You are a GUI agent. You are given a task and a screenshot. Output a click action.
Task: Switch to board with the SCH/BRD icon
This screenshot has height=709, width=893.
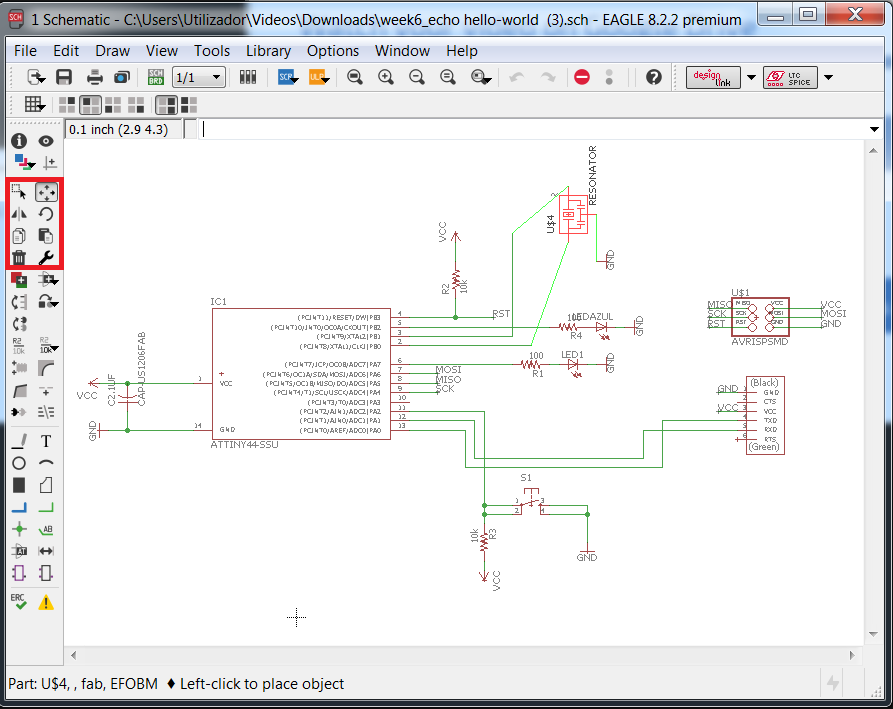[x=155, y=77]
